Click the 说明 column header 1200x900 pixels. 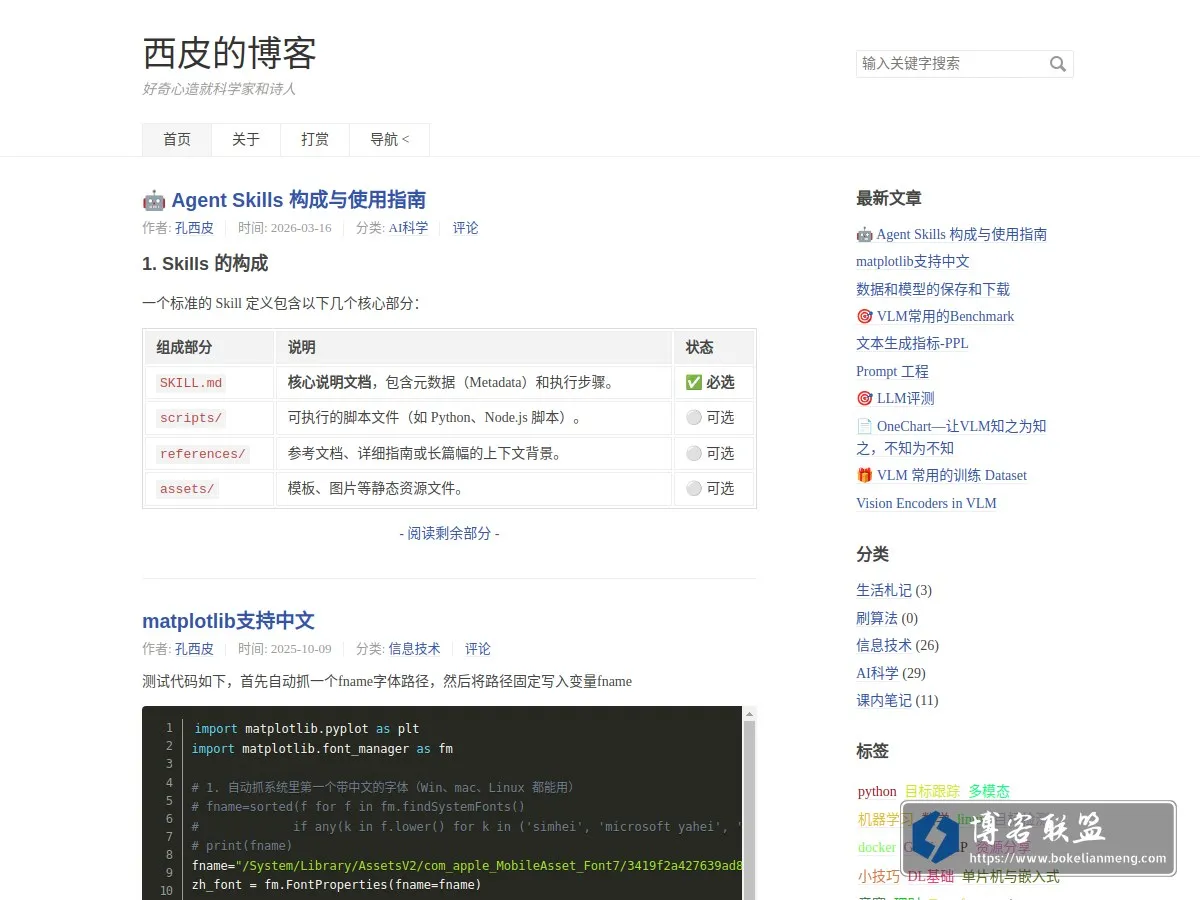(x=474, y=348)
